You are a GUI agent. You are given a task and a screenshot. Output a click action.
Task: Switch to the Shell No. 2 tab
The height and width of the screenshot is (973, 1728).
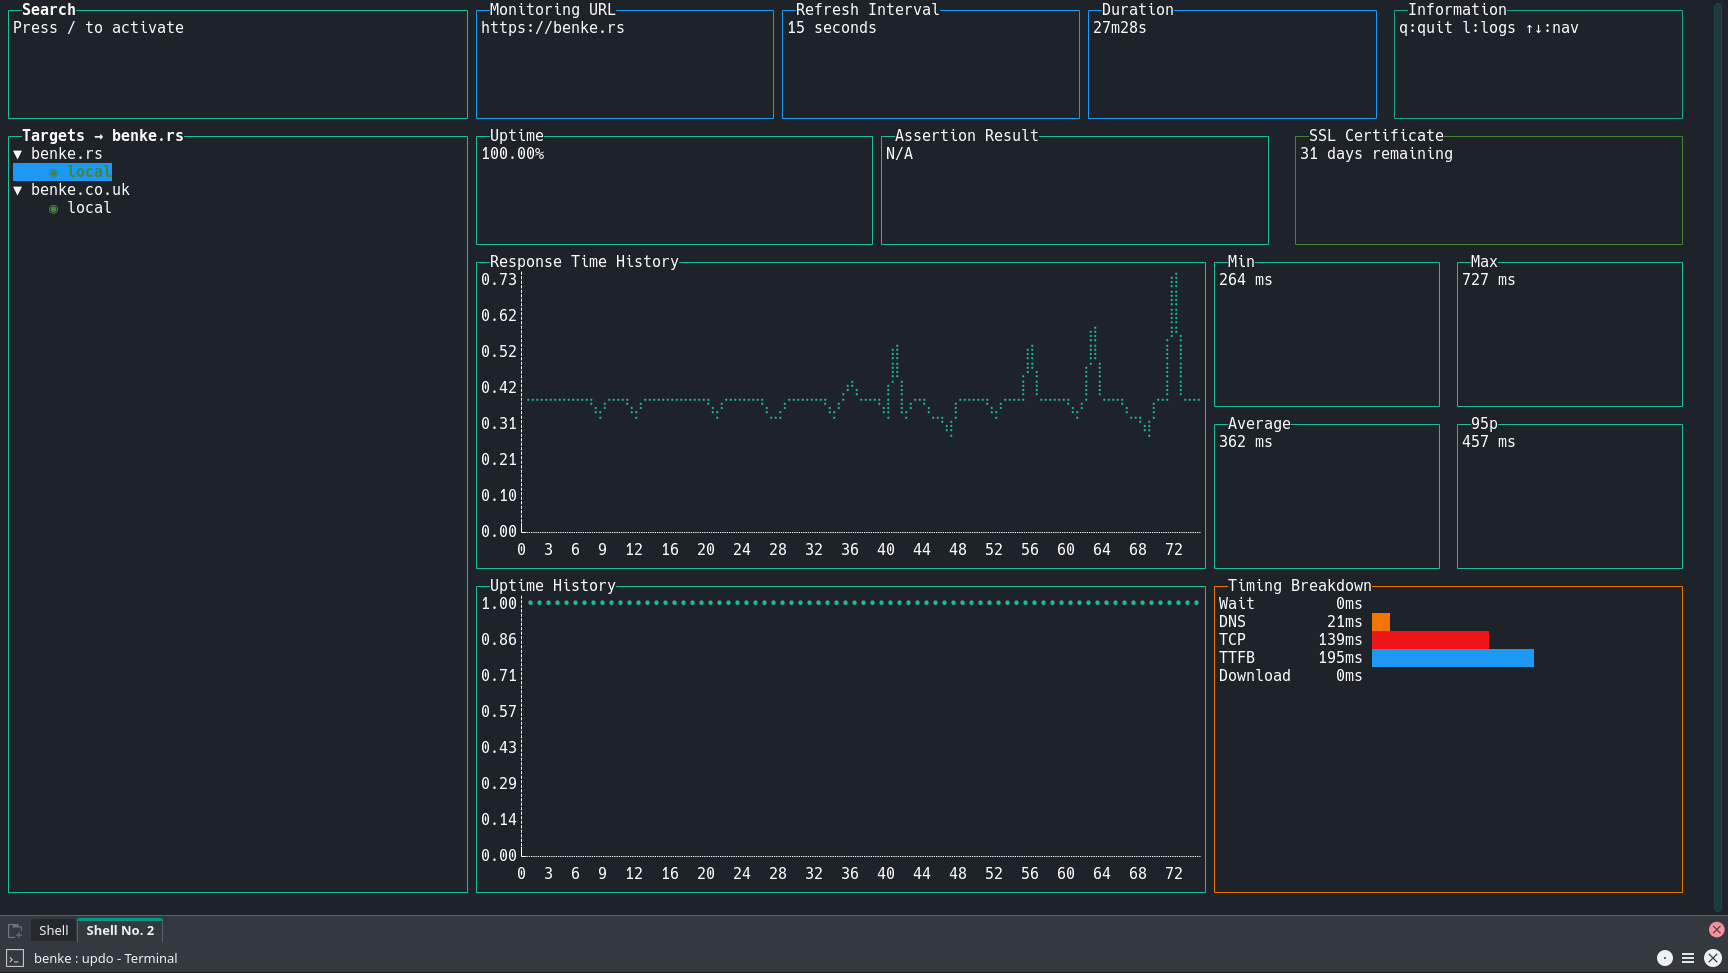(x=120, y=930)
